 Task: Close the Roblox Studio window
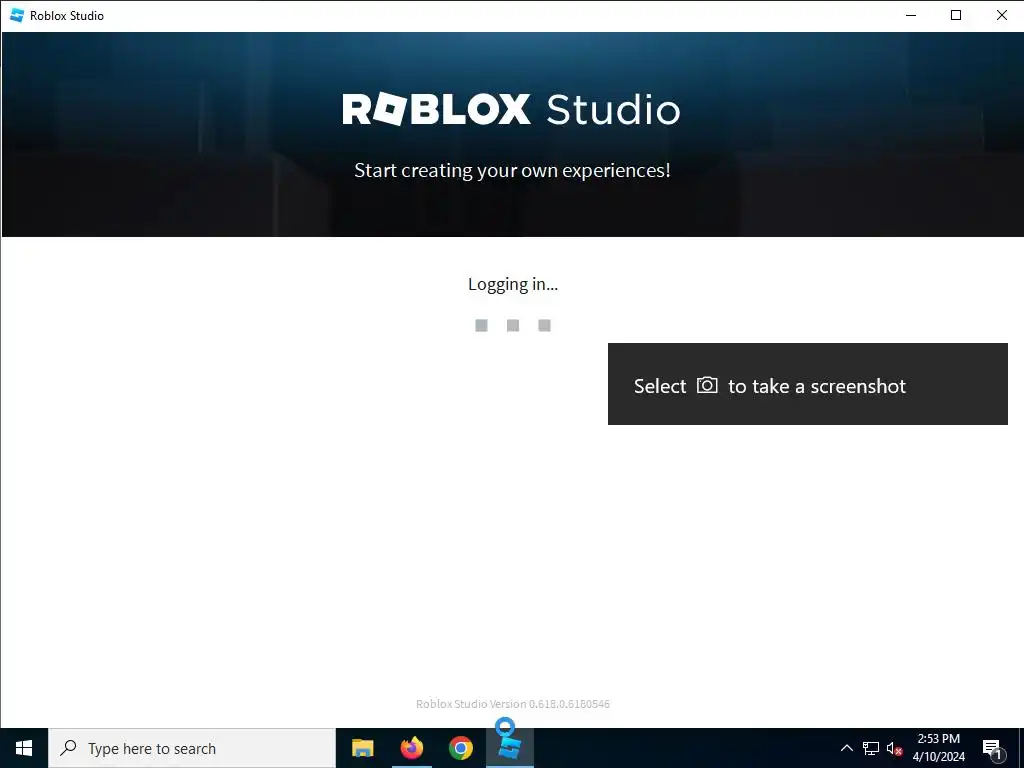[1001, 15]
